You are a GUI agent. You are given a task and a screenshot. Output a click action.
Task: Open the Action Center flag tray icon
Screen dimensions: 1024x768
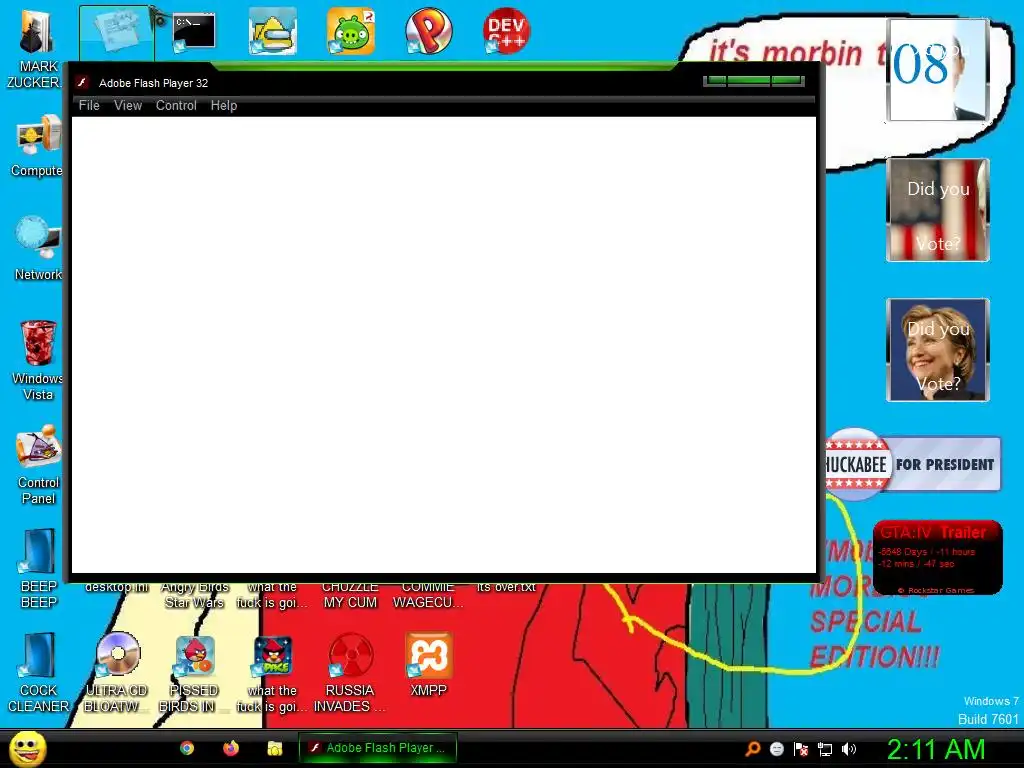(x=801, y=749)
